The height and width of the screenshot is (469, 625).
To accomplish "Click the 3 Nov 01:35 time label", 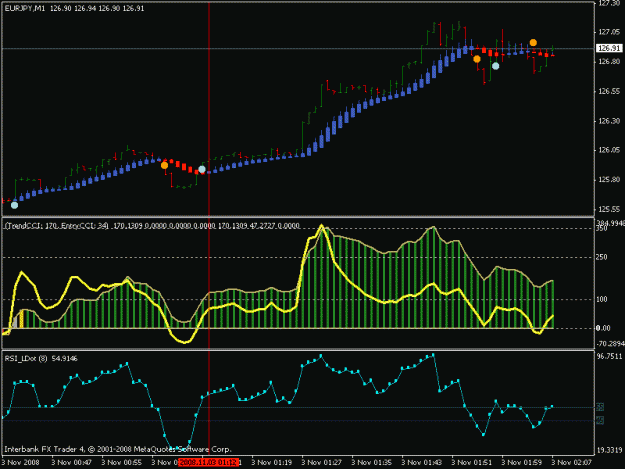I will tap(371, 463).
